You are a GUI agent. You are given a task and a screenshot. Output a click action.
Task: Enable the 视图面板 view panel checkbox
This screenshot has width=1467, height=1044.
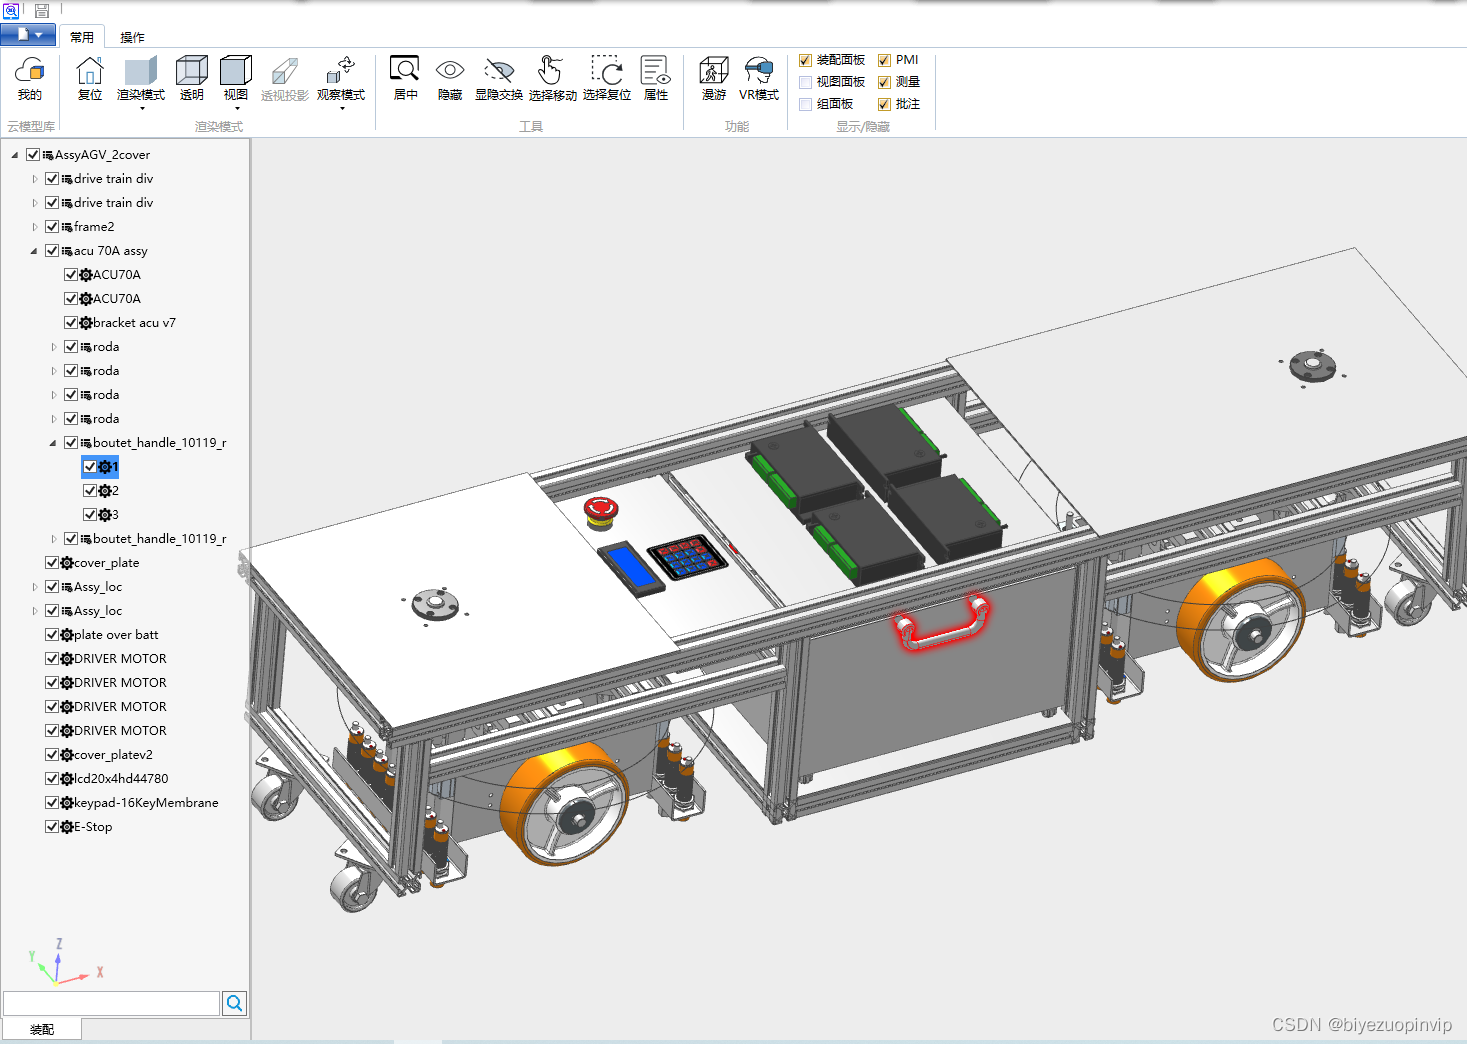[806, 82]
